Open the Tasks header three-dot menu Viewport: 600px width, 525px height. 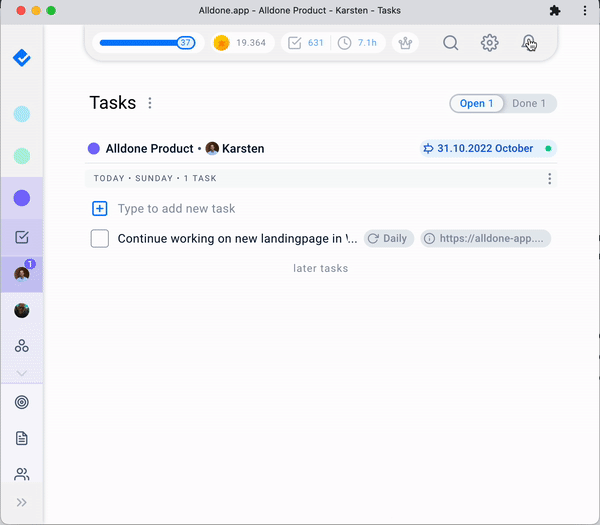pos(150,103)
